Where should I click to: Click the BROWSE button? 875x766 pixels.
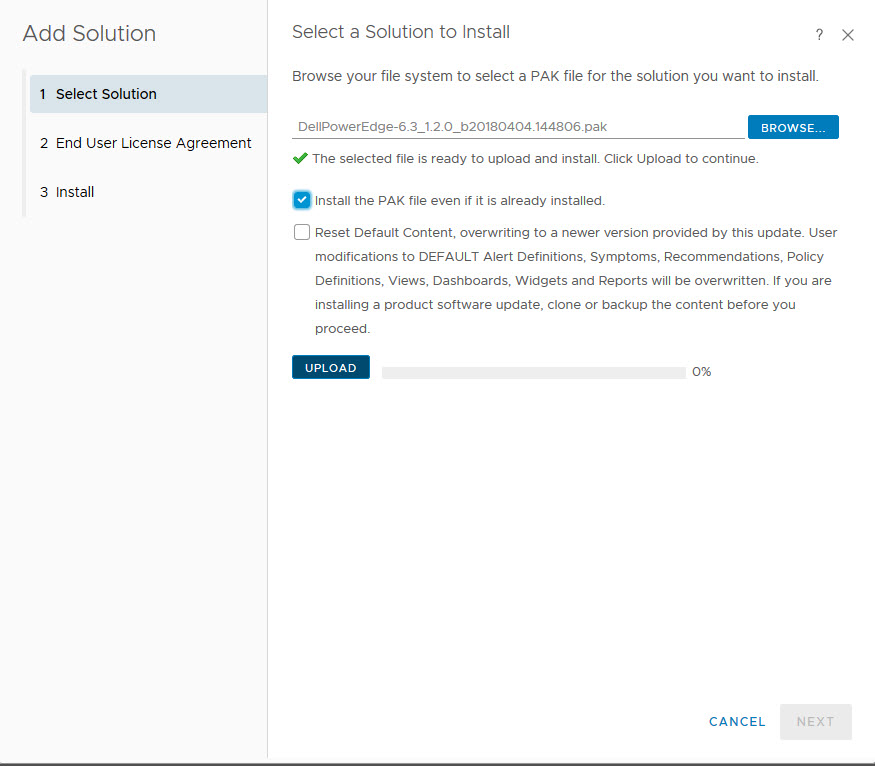click(792, 127)
